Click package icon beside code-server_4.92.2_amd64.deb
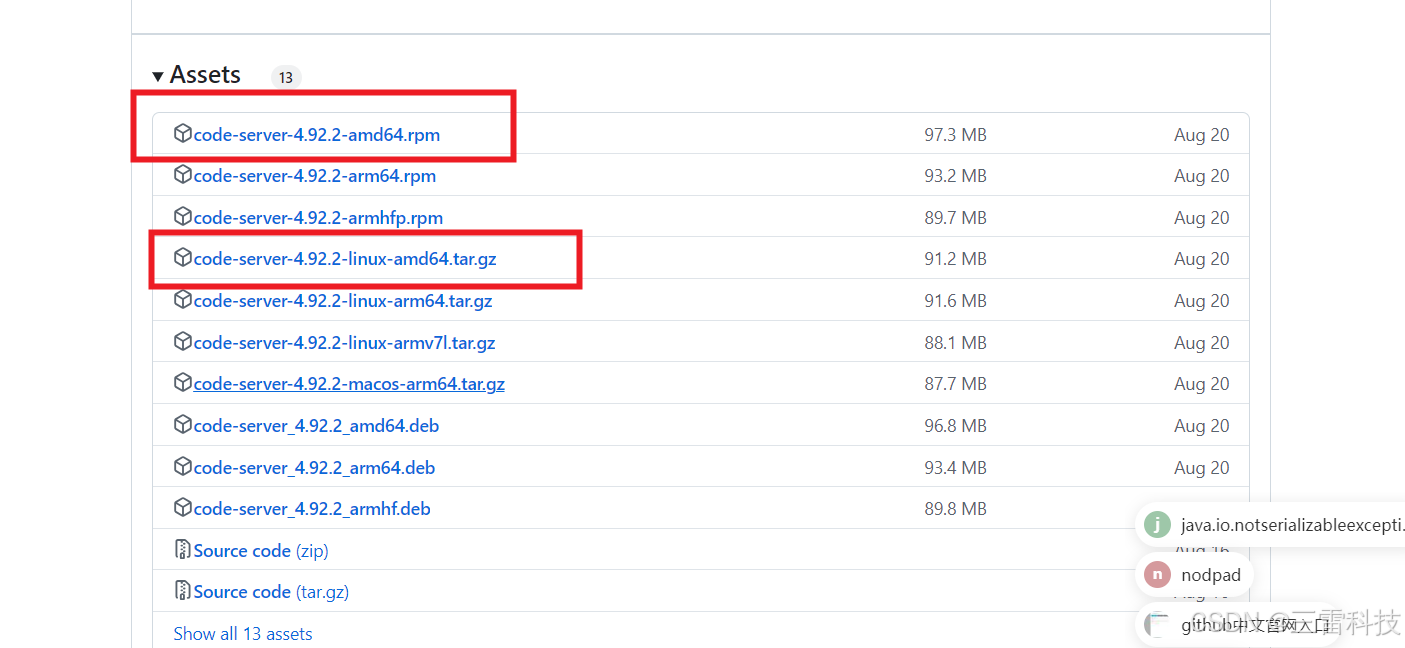This screenshot has width=1405, height=648. click(x=182, y=425)
